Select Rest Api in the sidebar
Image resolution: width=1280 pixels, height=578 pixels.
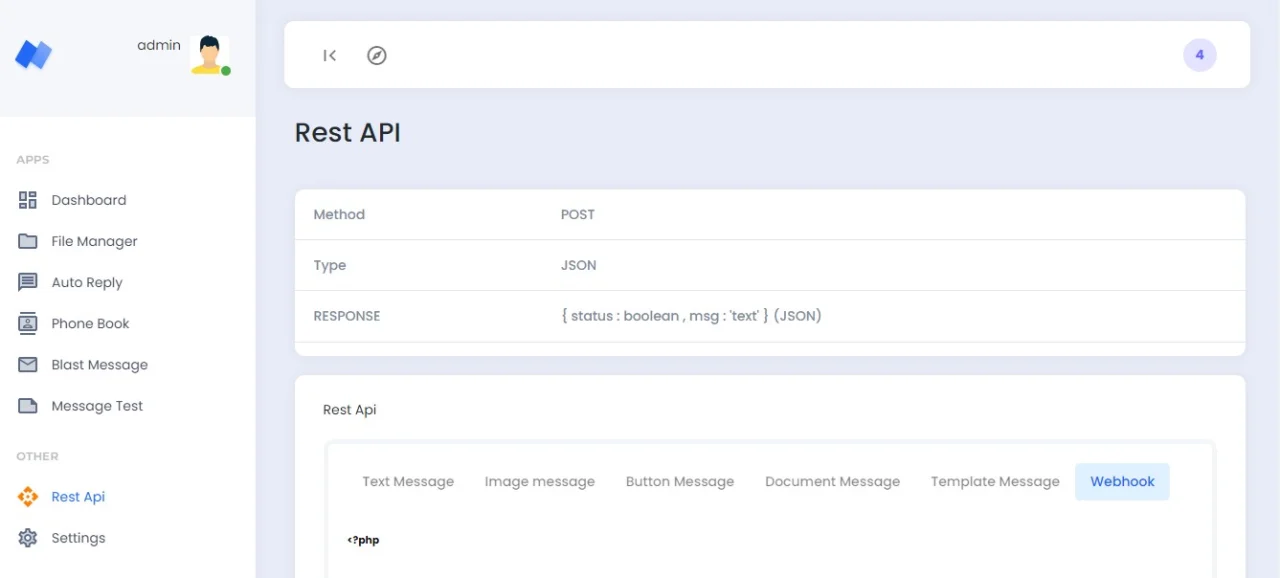pyautogui.click(x=78, y=497)
